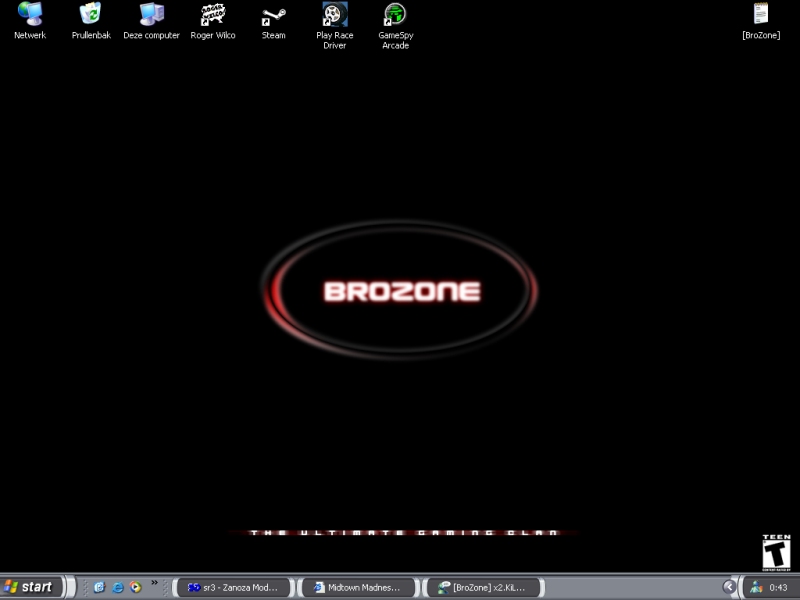Click the taskbar clock showing 0:43
Screen dimensions: 800x600
tap(778, 587)
